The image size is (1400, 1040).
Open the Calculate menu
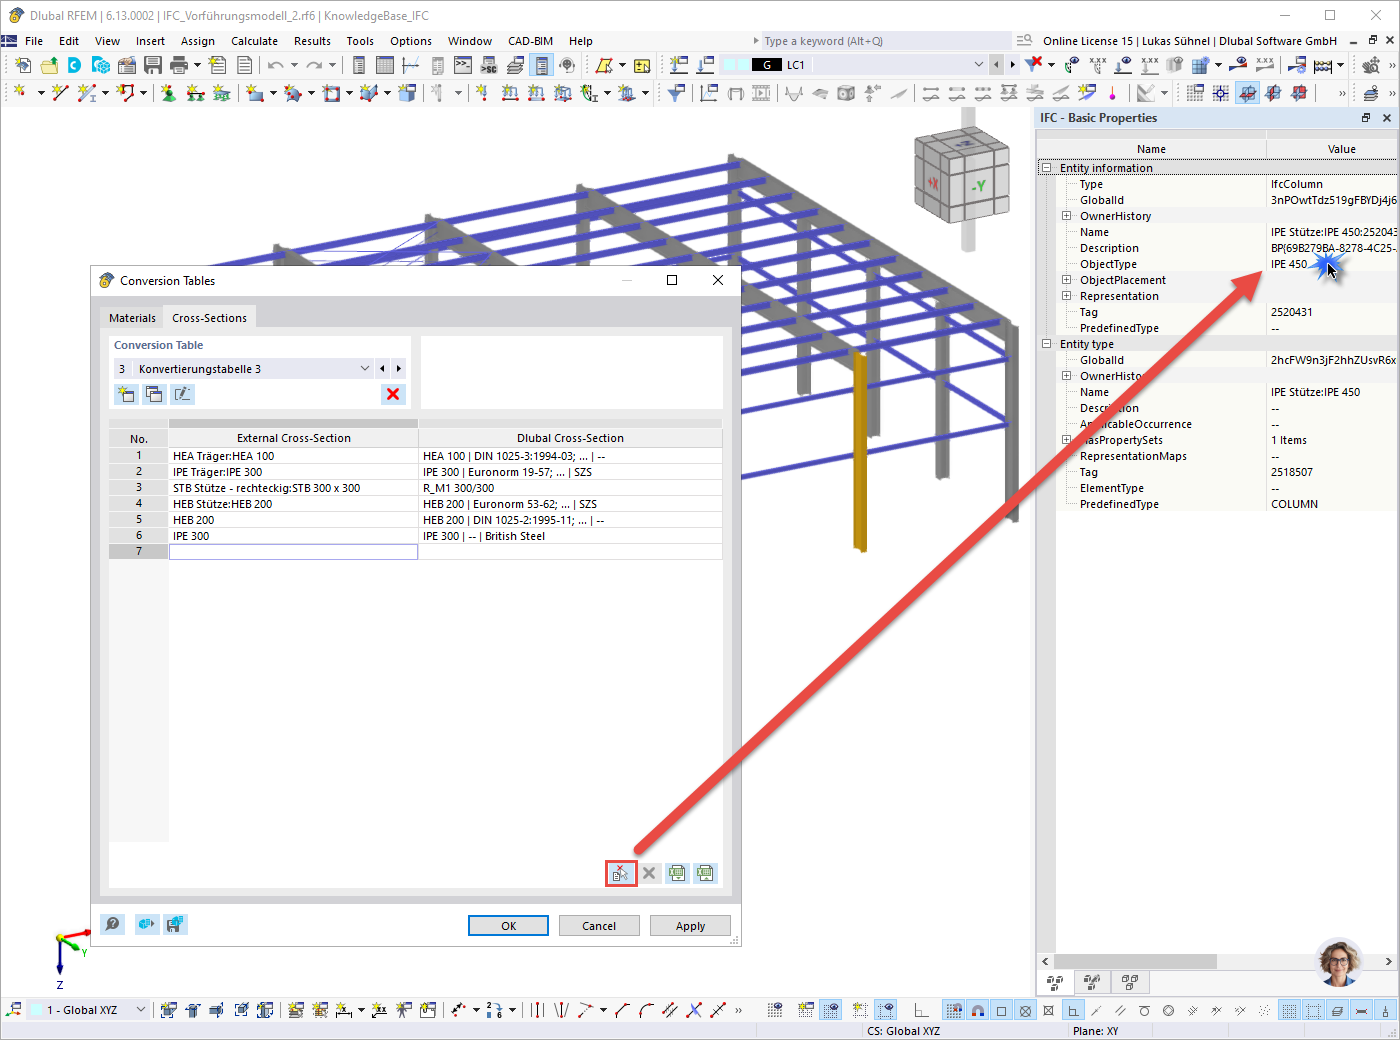tap(254, 41)
